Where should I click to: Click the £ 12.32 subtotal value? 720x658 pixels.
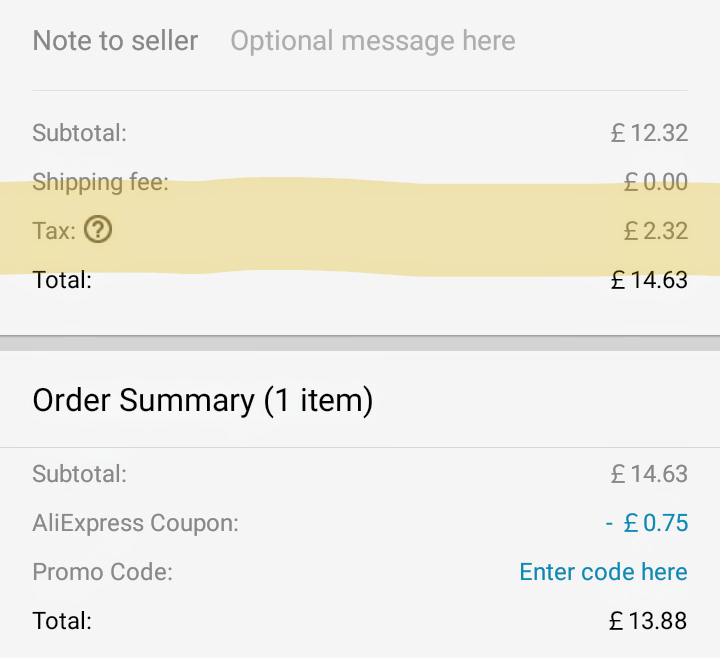649,133
